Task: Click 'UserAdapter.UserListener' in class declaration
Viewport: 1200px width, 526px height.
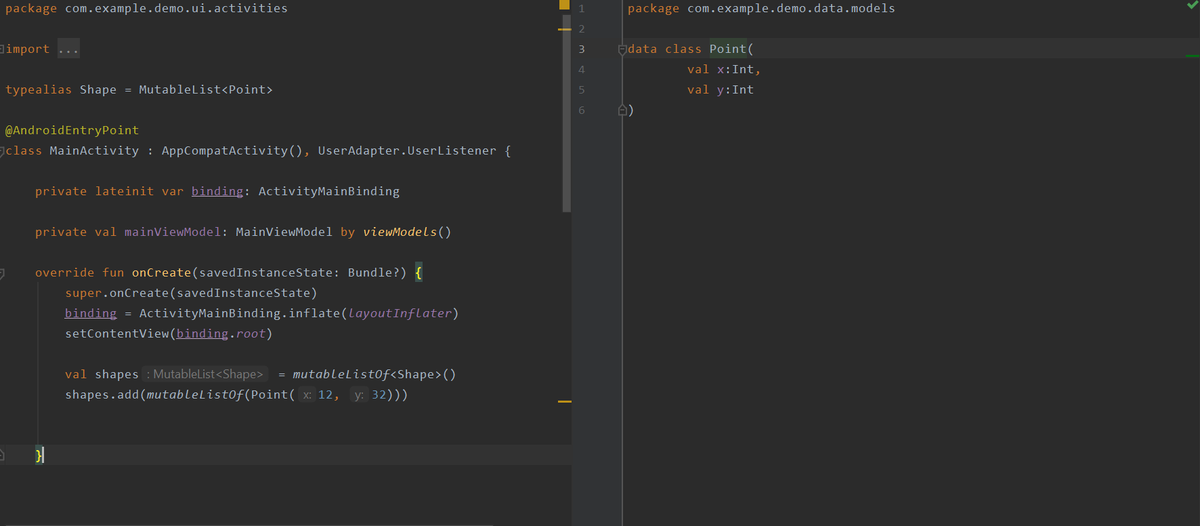Action: pos(407,151)
